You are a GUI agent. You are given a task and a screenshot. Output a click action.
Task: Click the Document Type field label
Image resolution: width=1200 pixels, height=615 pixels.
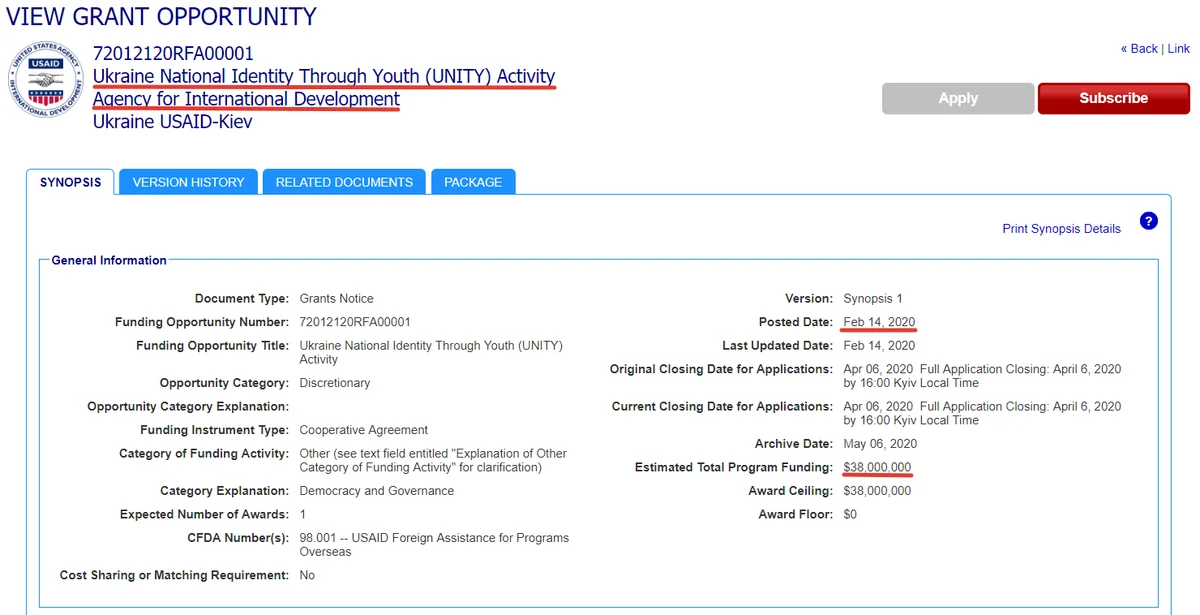click(x=242, y=299)
